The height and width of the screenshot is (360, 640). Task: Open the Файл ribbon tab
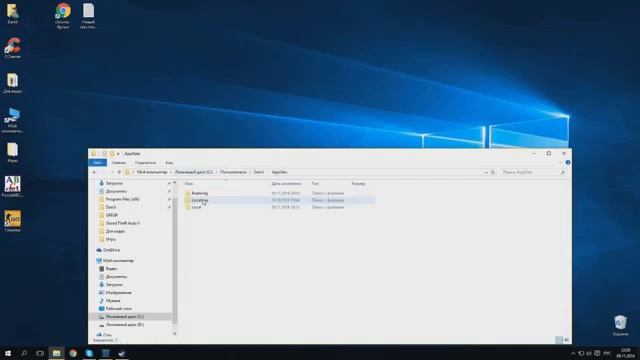(x=98, y=162)
